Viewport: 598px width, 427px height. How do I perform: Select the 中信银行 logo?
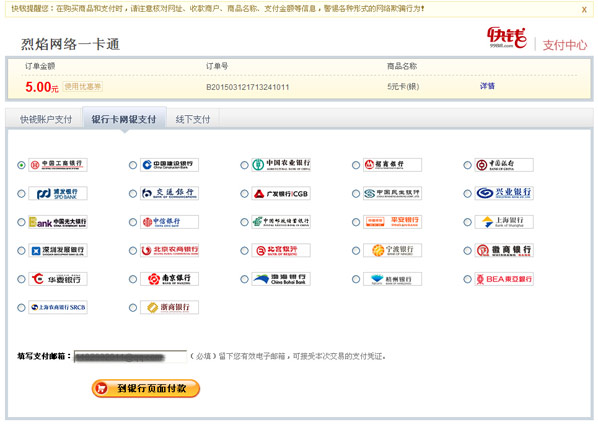169,222
